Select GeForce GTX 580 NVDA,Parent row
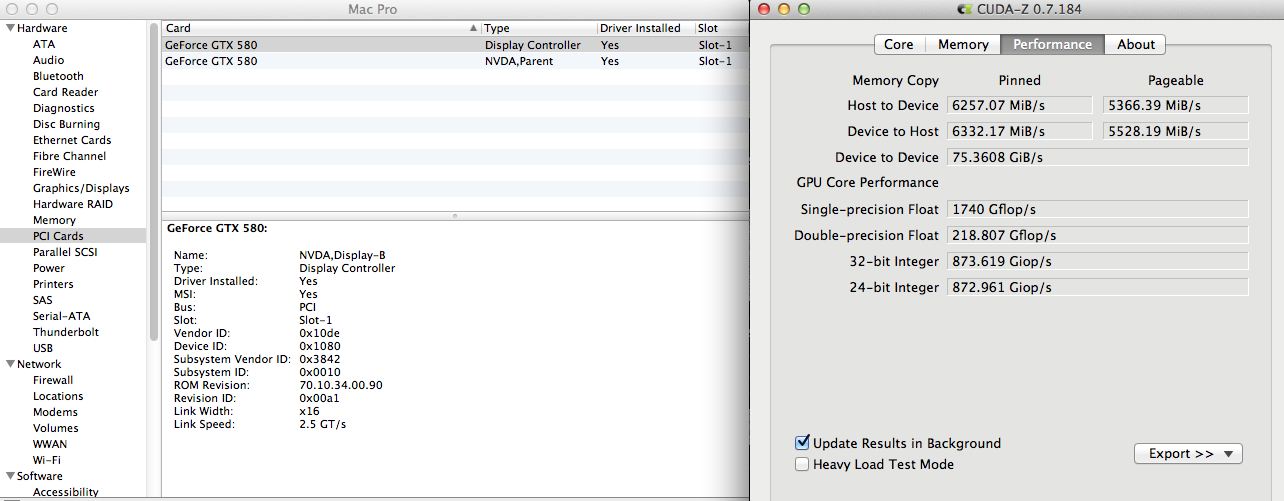 pyautogui.click(x=455, y=61)
